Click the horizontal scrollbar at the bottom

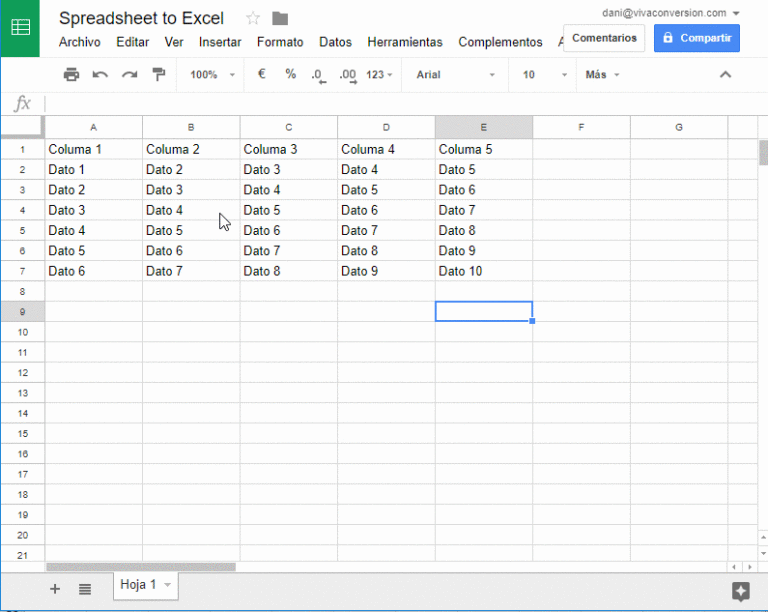coord(140,567)
